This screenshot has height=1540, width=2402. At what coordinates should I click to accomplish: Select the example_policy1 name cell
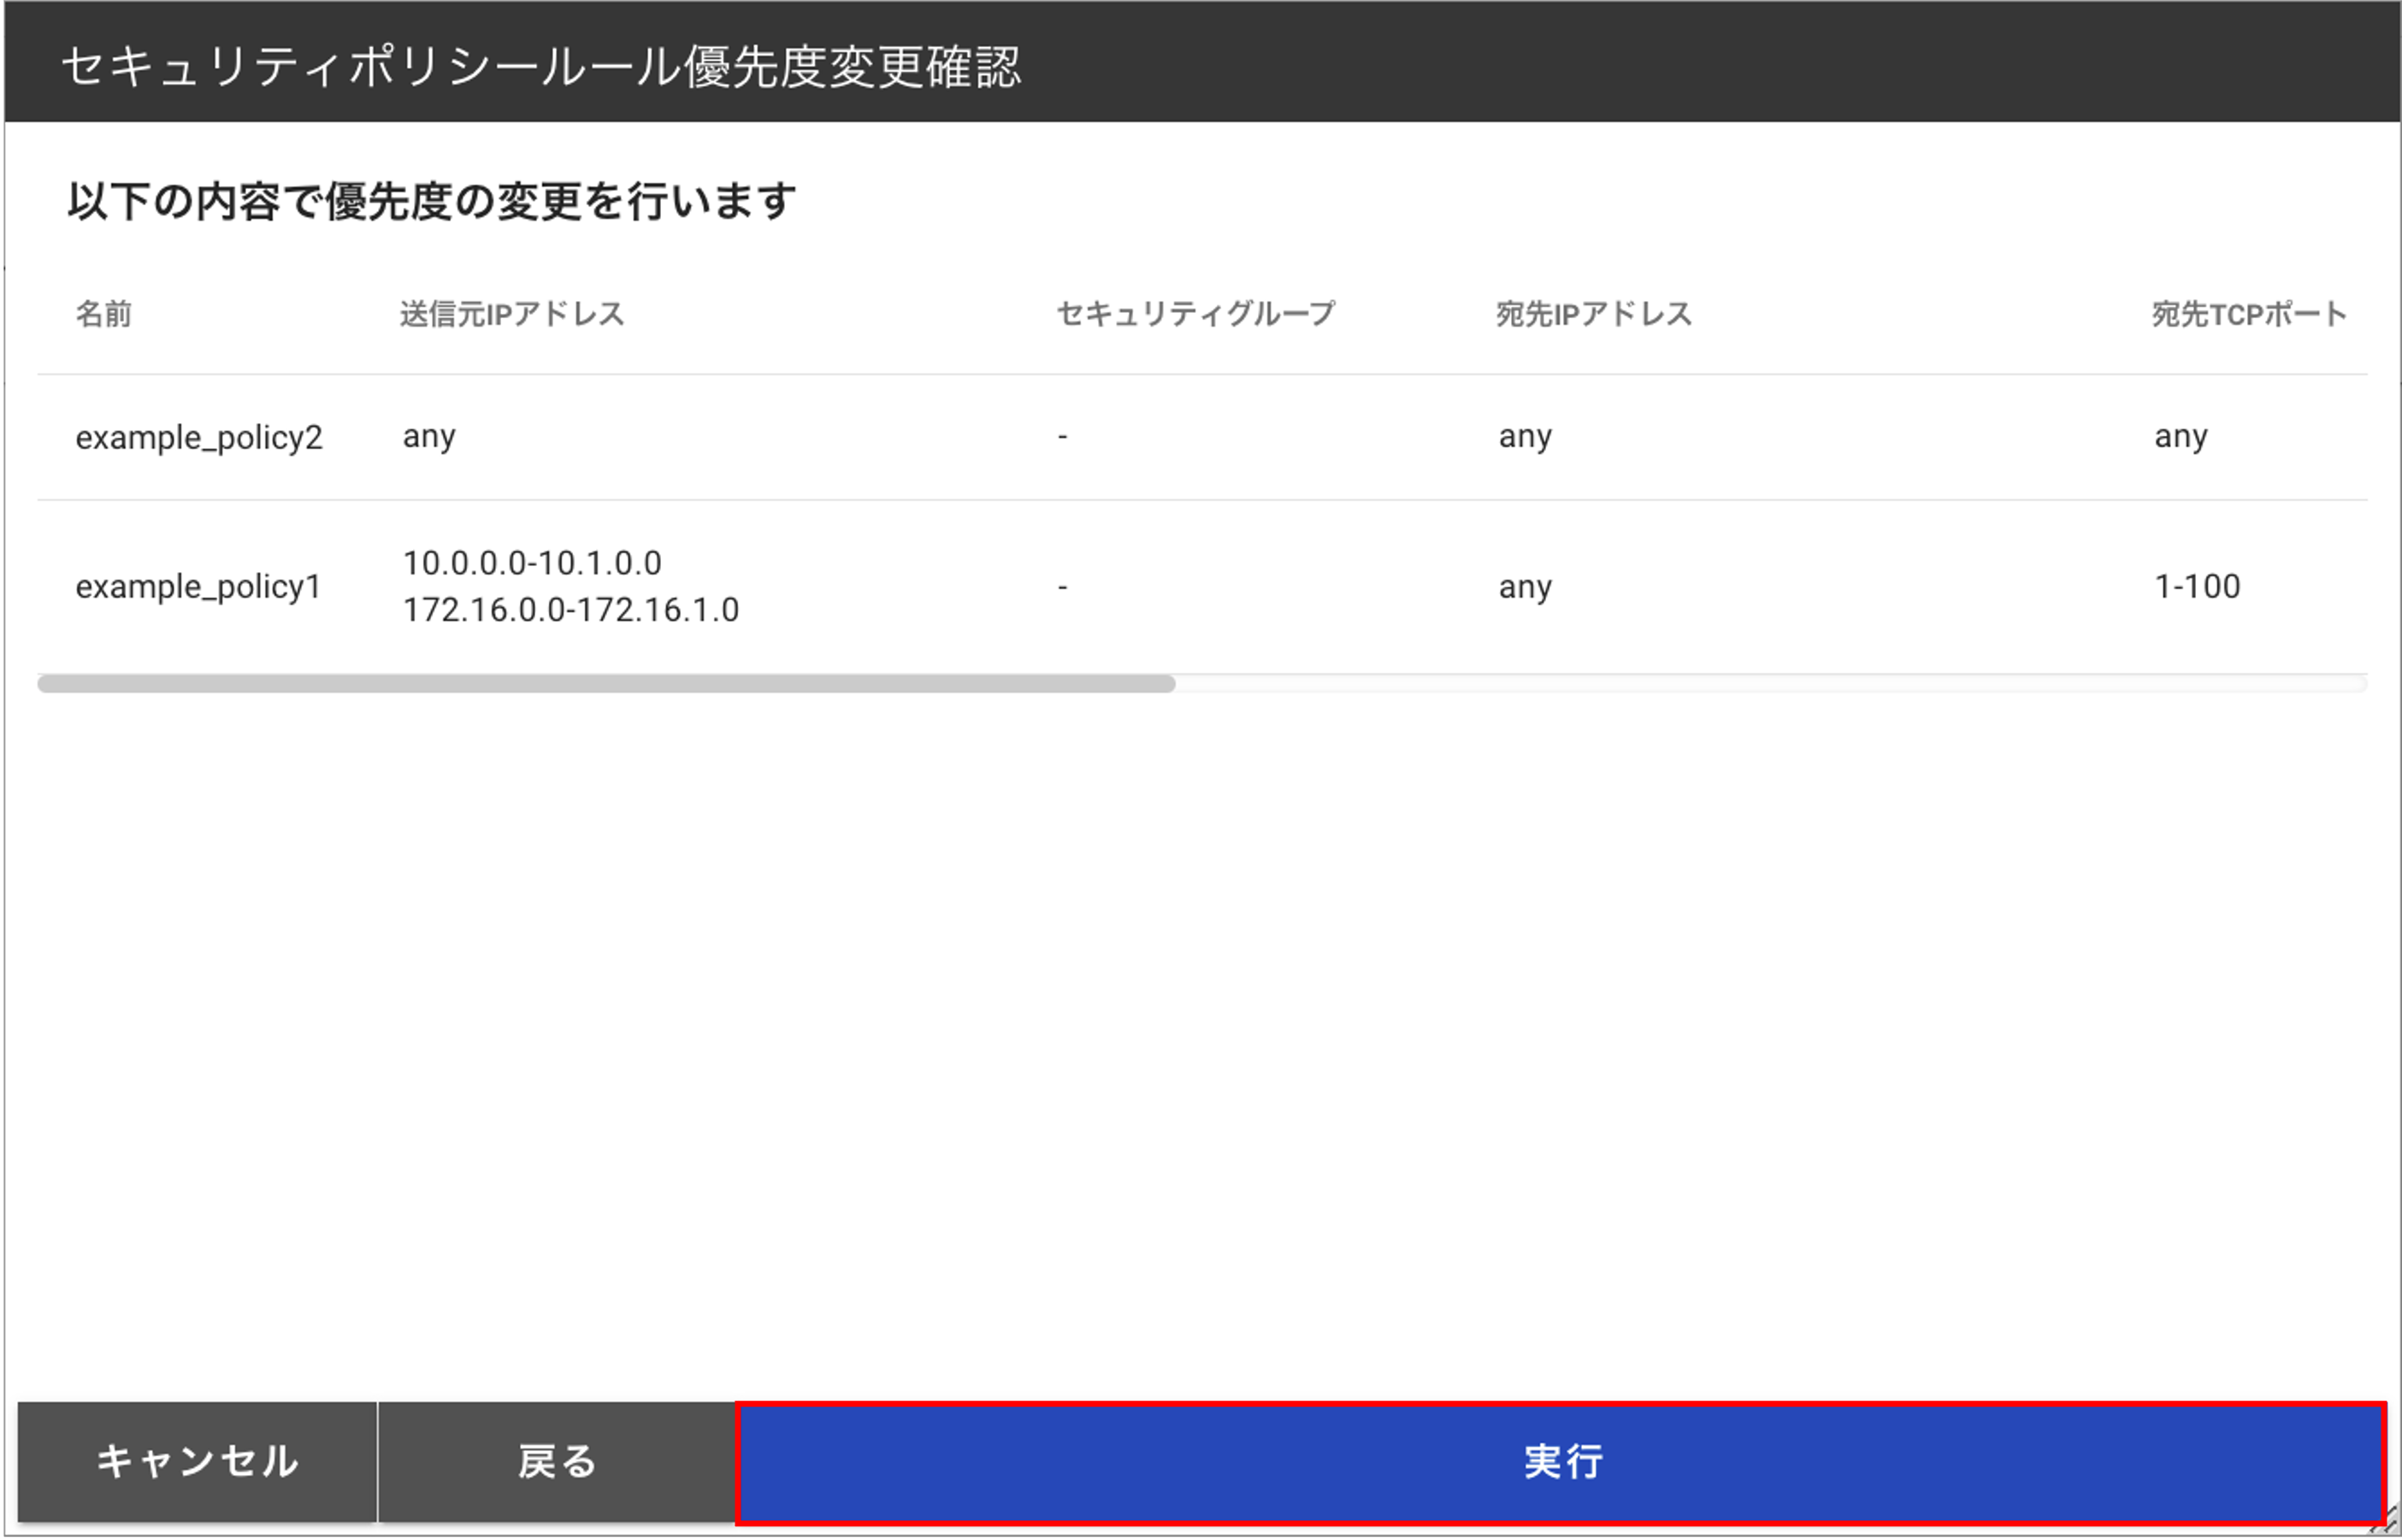click(198, 586)
